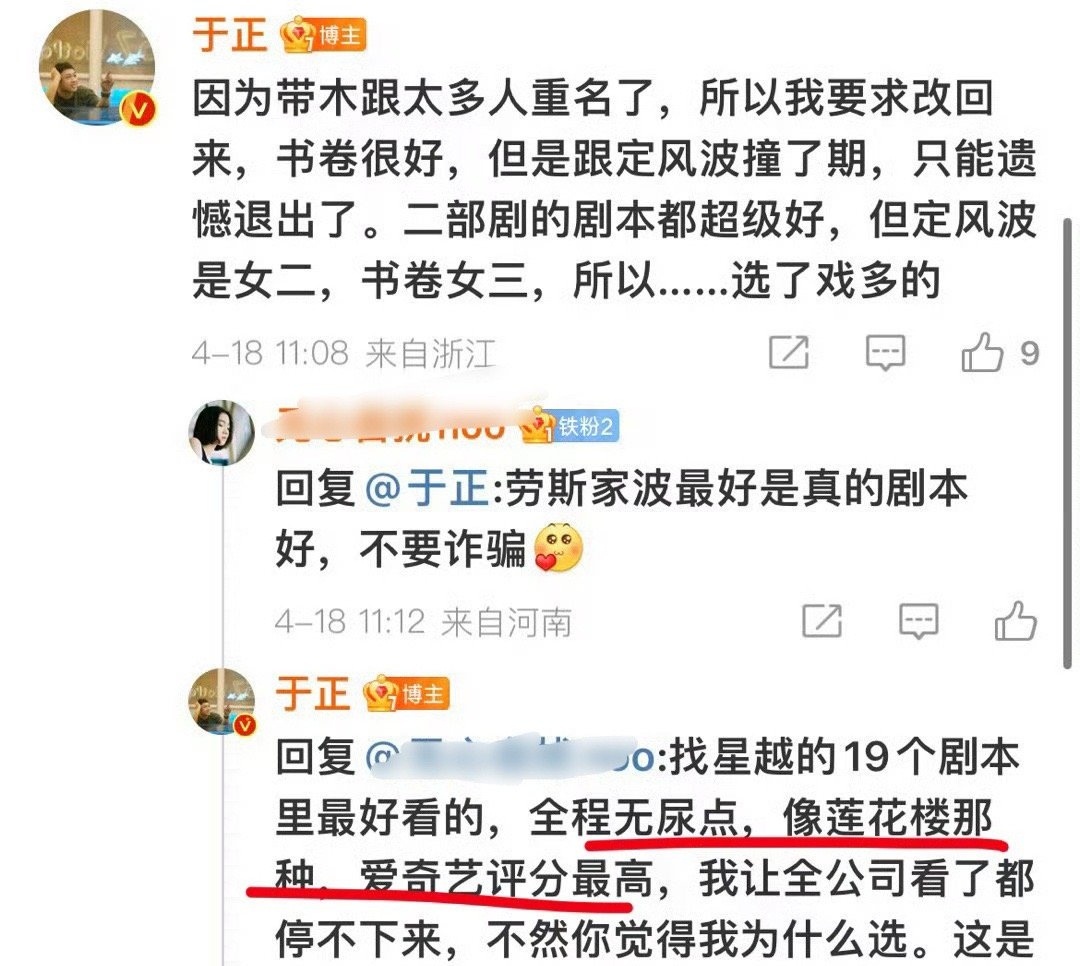Viewport: 1080px width, 966px height.
Task: Click the 4-18 11:12 来自河南 timestamp
Action: [423, 622]
